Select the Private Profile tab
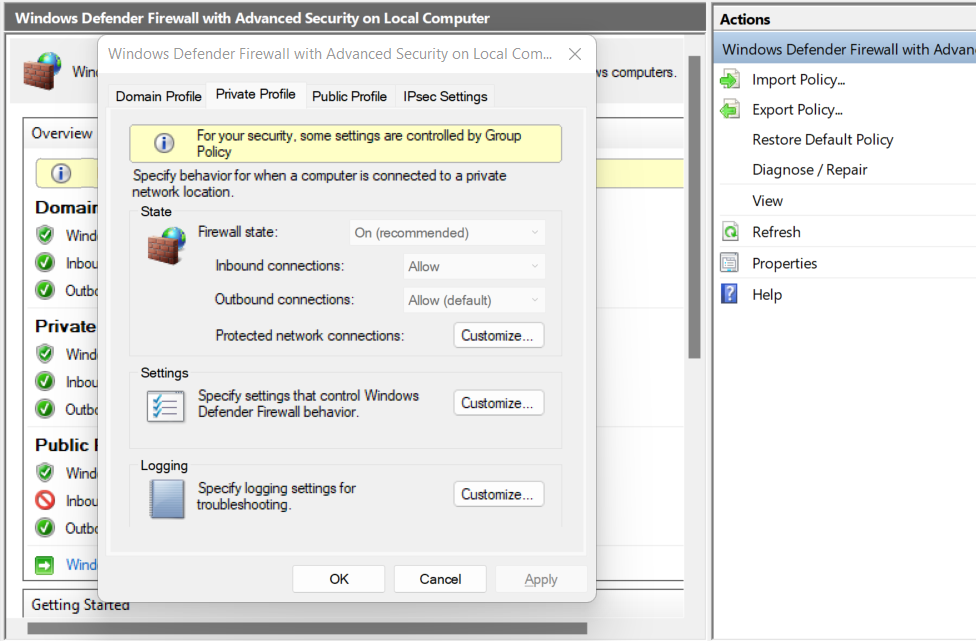Image resolution: width=976 pixels, height=641 pixels. click(256, 95)
